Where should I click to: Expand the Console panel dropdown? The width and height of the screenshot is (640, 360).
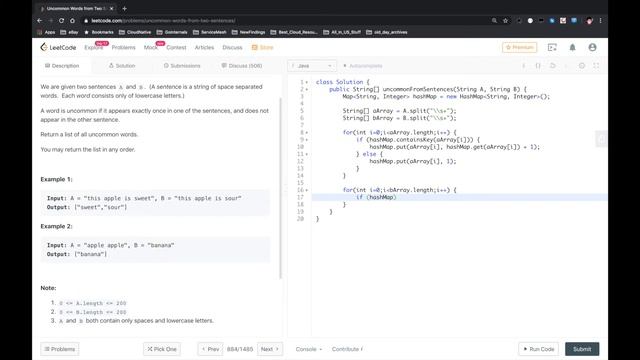(309, 349)
